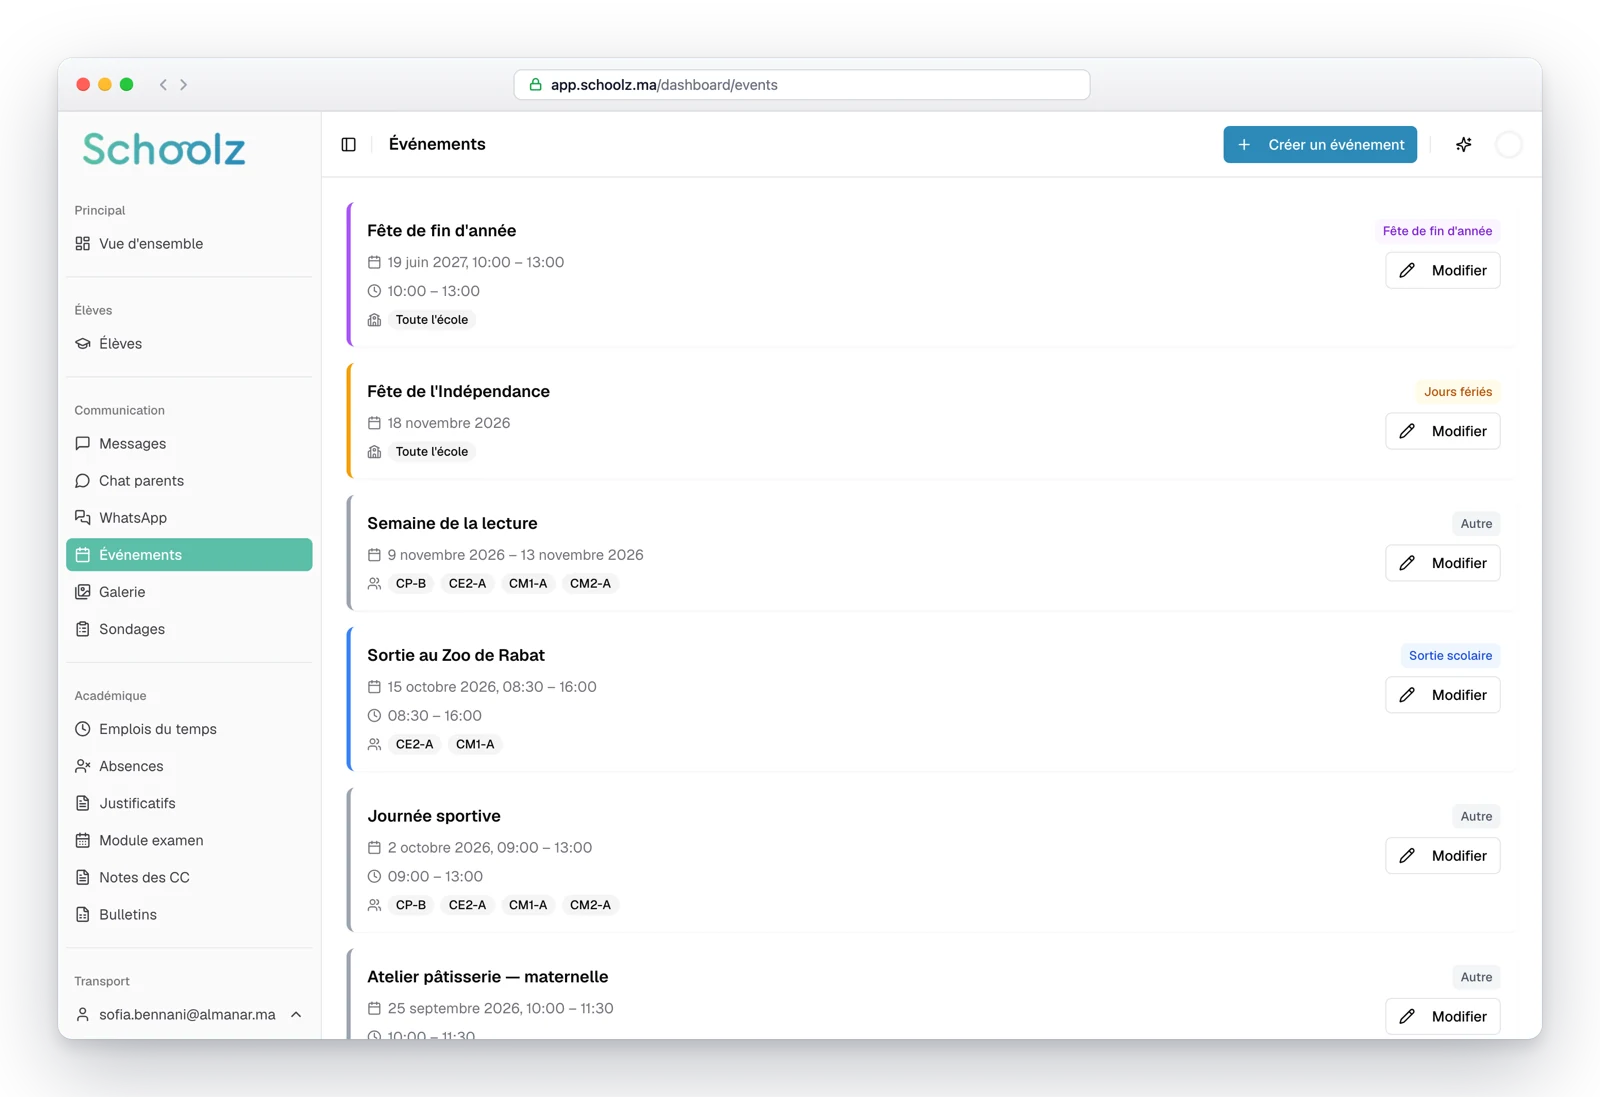Open Justificatifs page
This screenshot has height=1097, width=1600.
(189, 803)
